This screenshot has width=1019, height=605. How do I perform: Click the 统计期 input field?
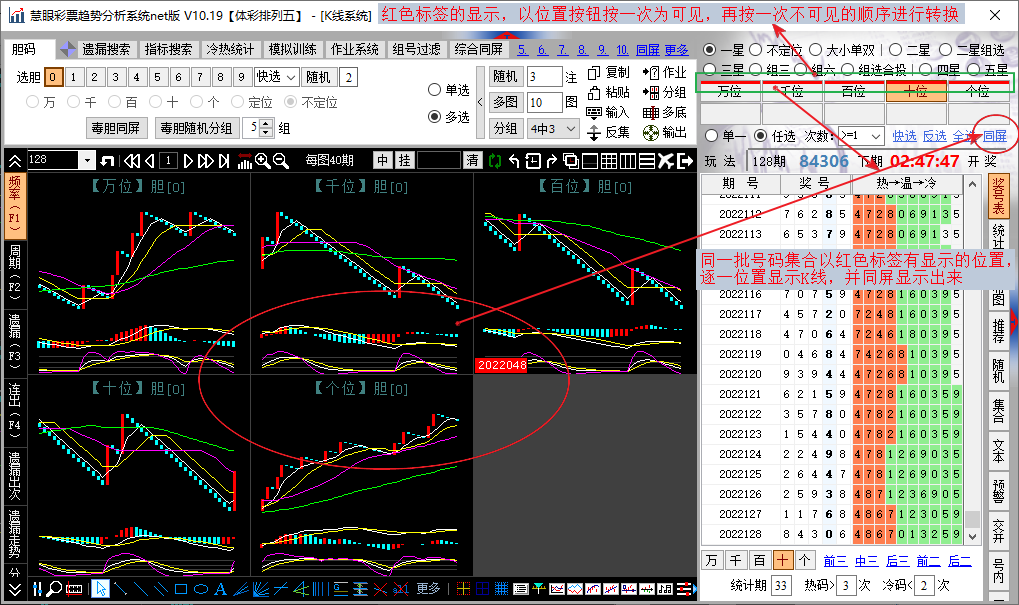[x=781, y=585]
